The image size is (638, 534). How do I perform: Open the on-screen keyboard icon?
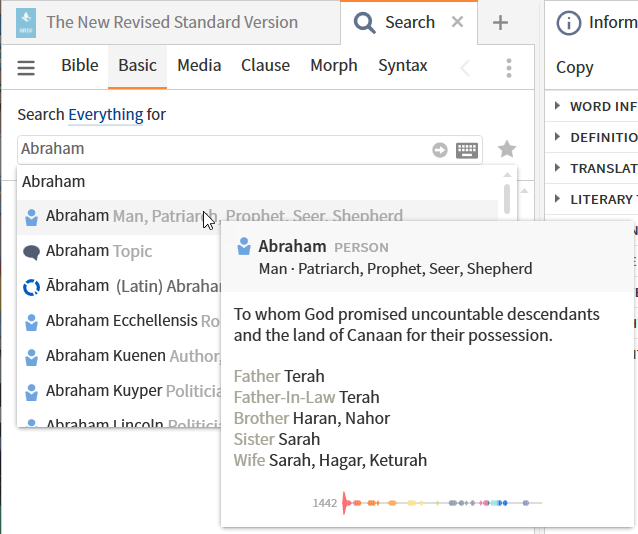(x=467, y=150)
